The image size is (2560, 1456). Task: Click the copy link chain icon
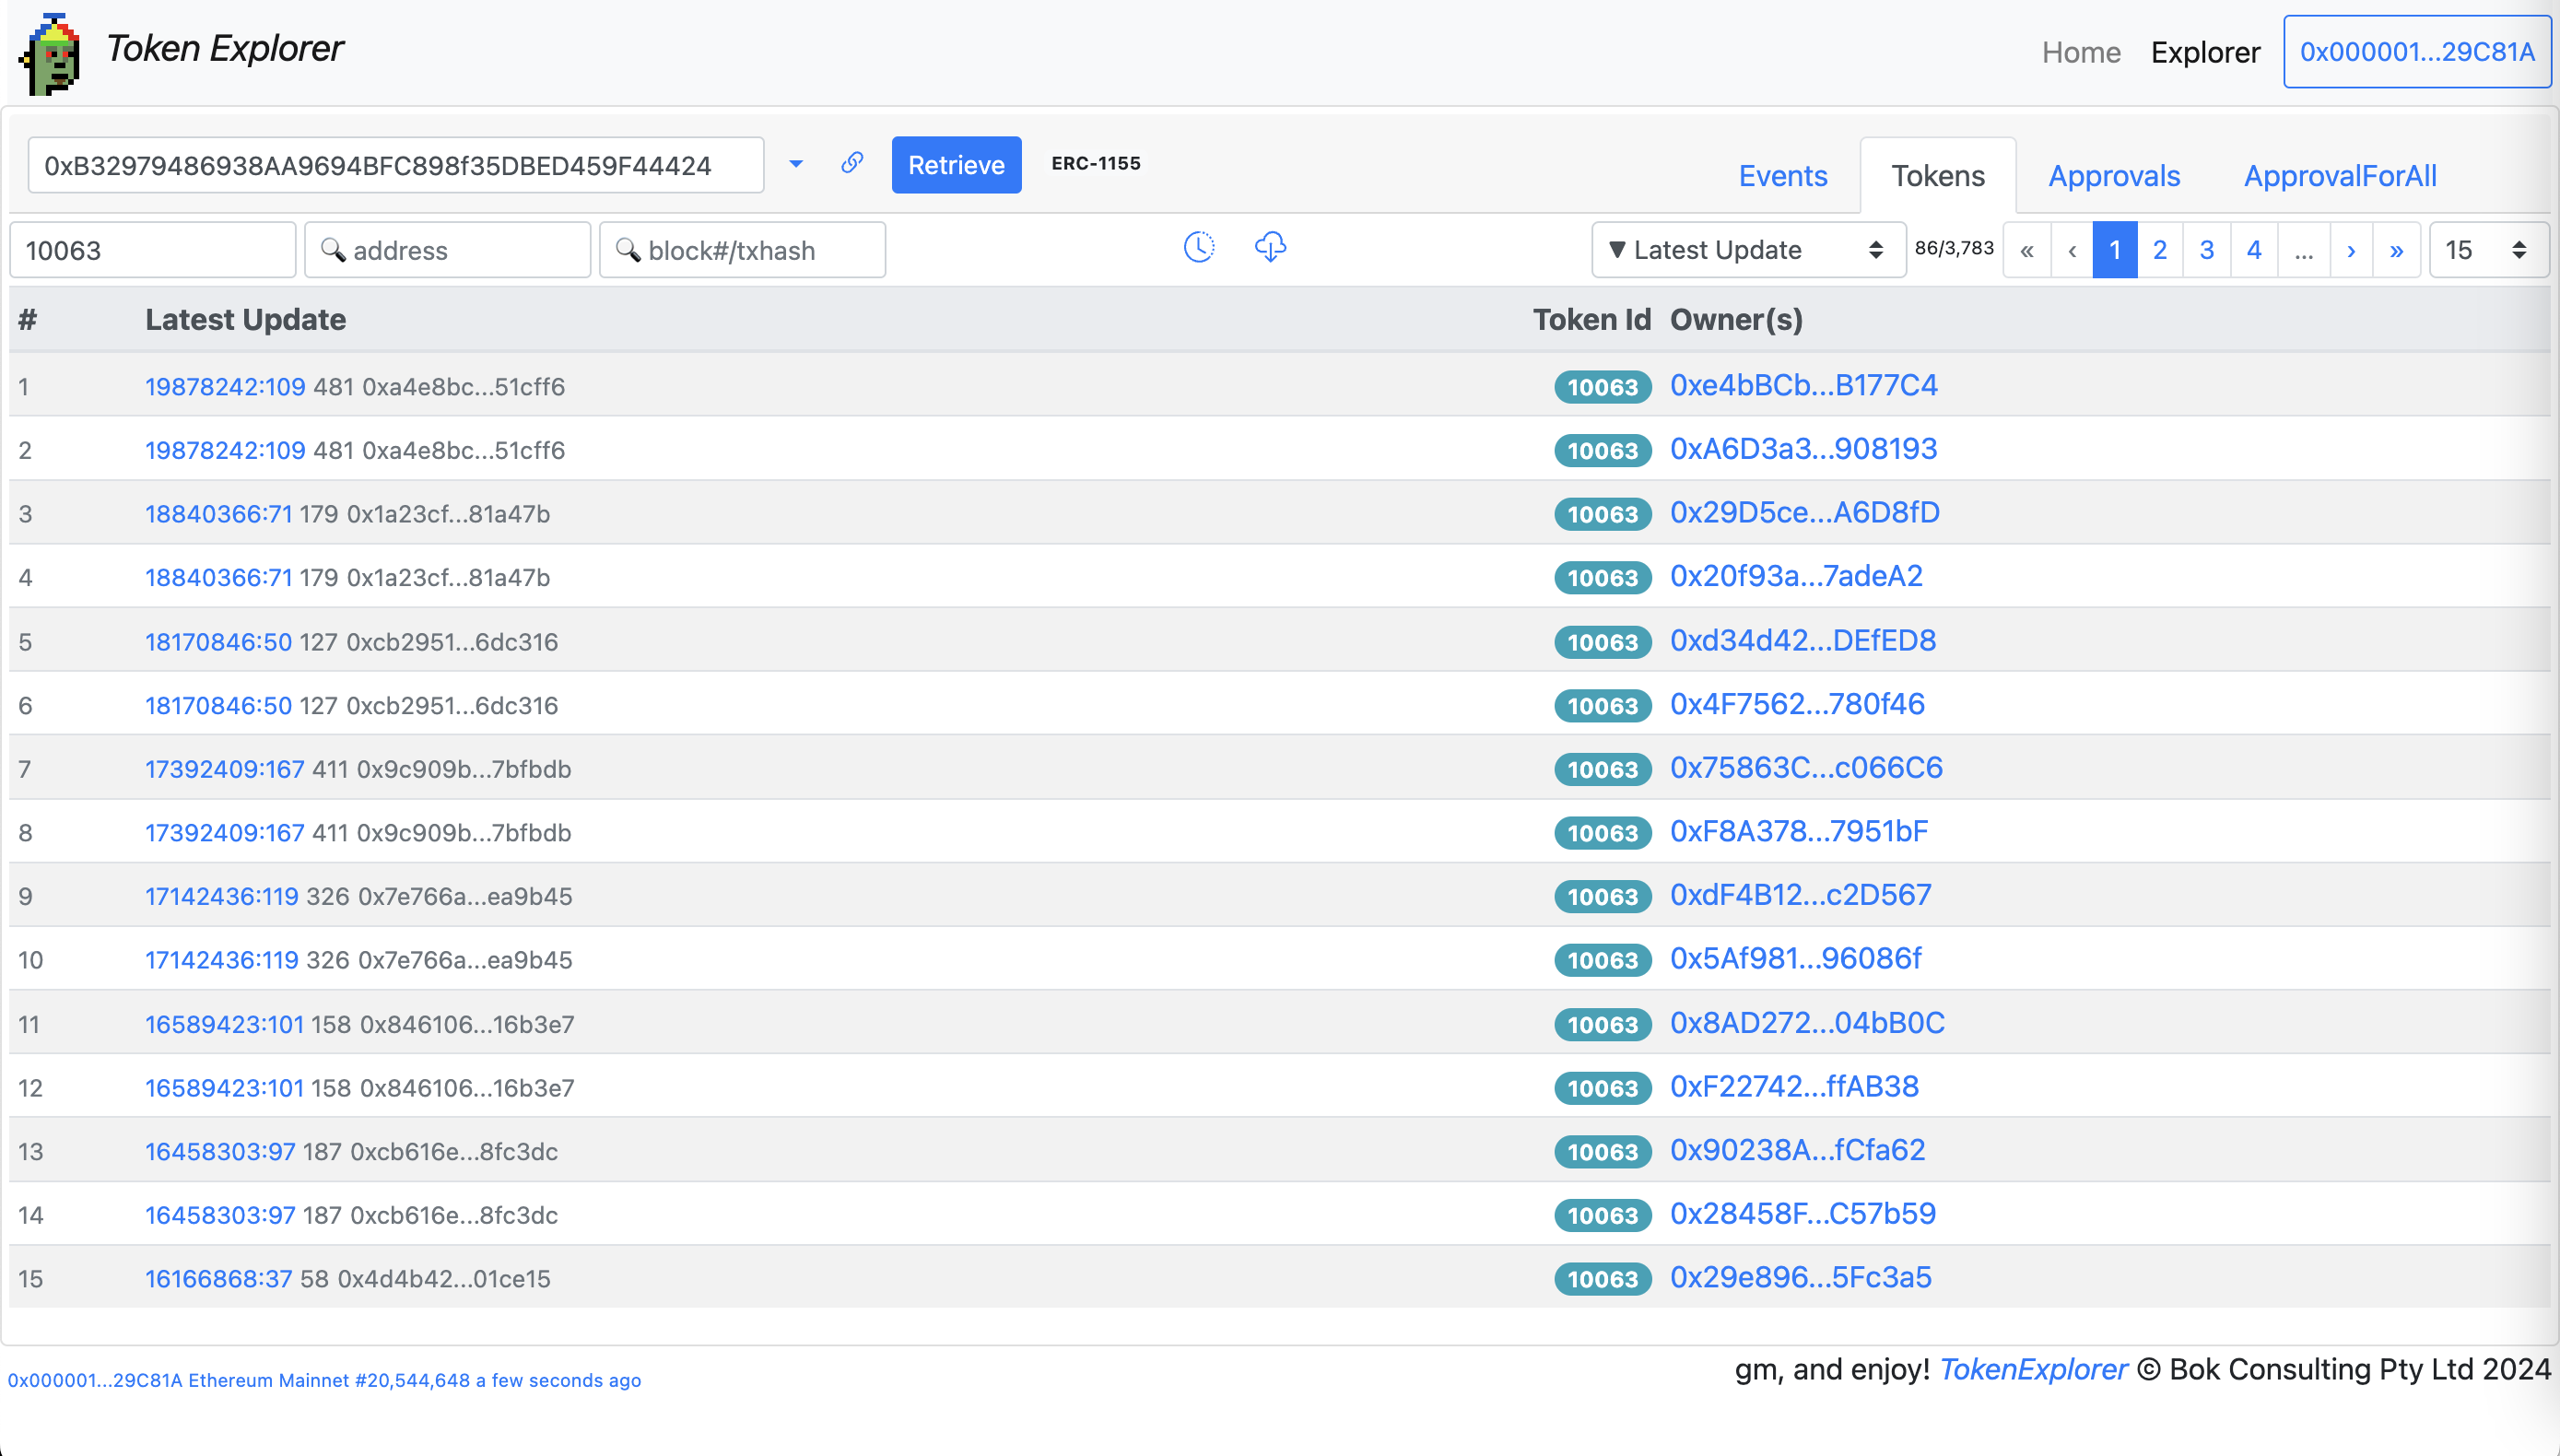point(852,163)
